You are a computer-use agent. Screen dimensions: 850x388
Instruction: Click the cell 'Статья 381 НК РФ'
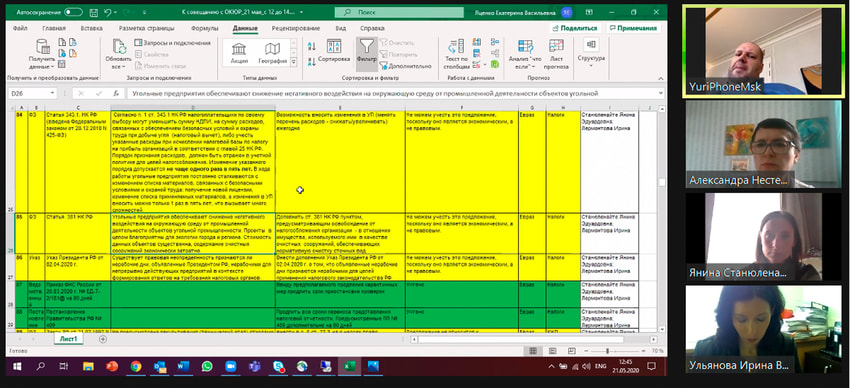78,234
